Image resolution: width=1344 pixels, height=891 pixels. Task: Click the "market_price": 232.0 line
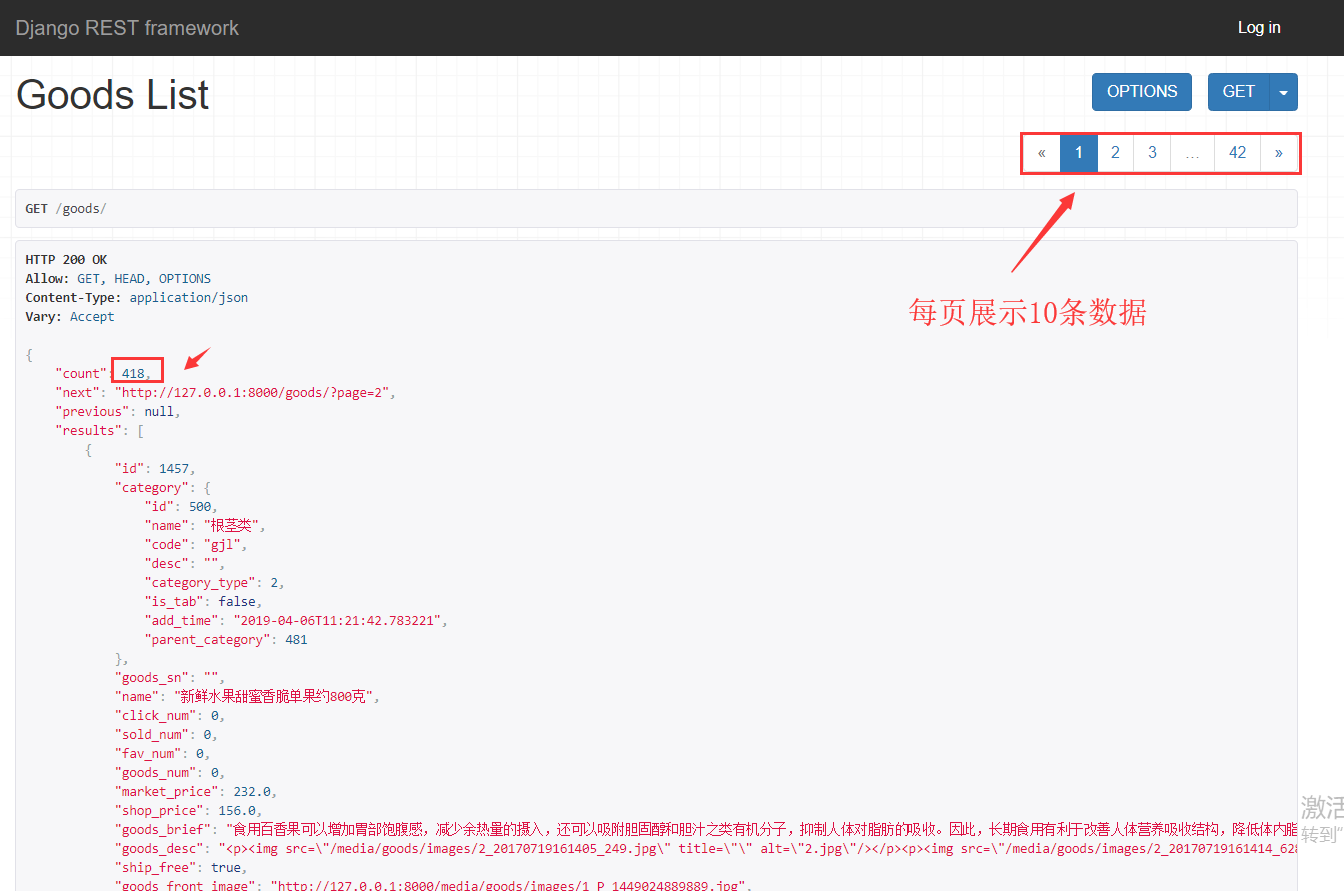point(195,791)
